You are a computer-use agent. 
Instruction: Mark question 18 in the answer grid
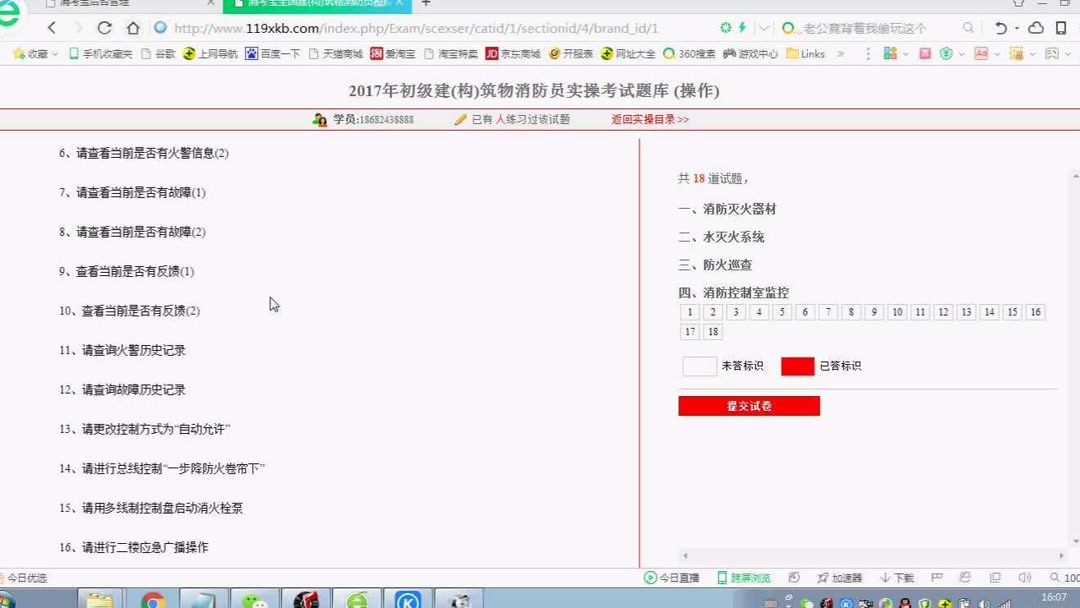point(712,332)
